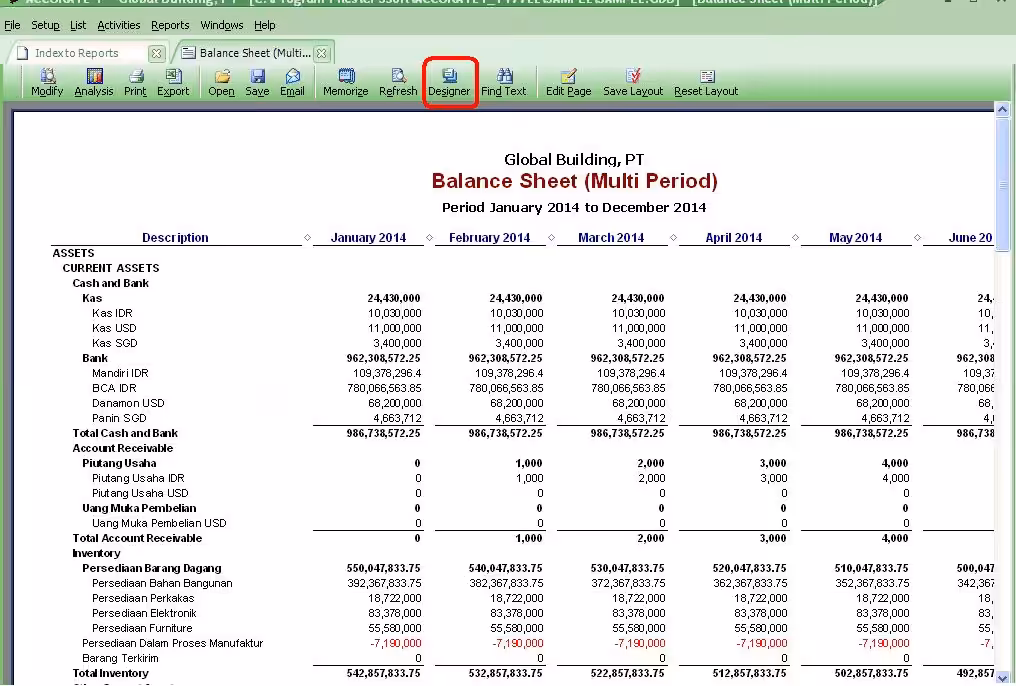Click the vertical scrollbar up arrow
This screenshot has height=686, width=1016.
(1002, 109)
